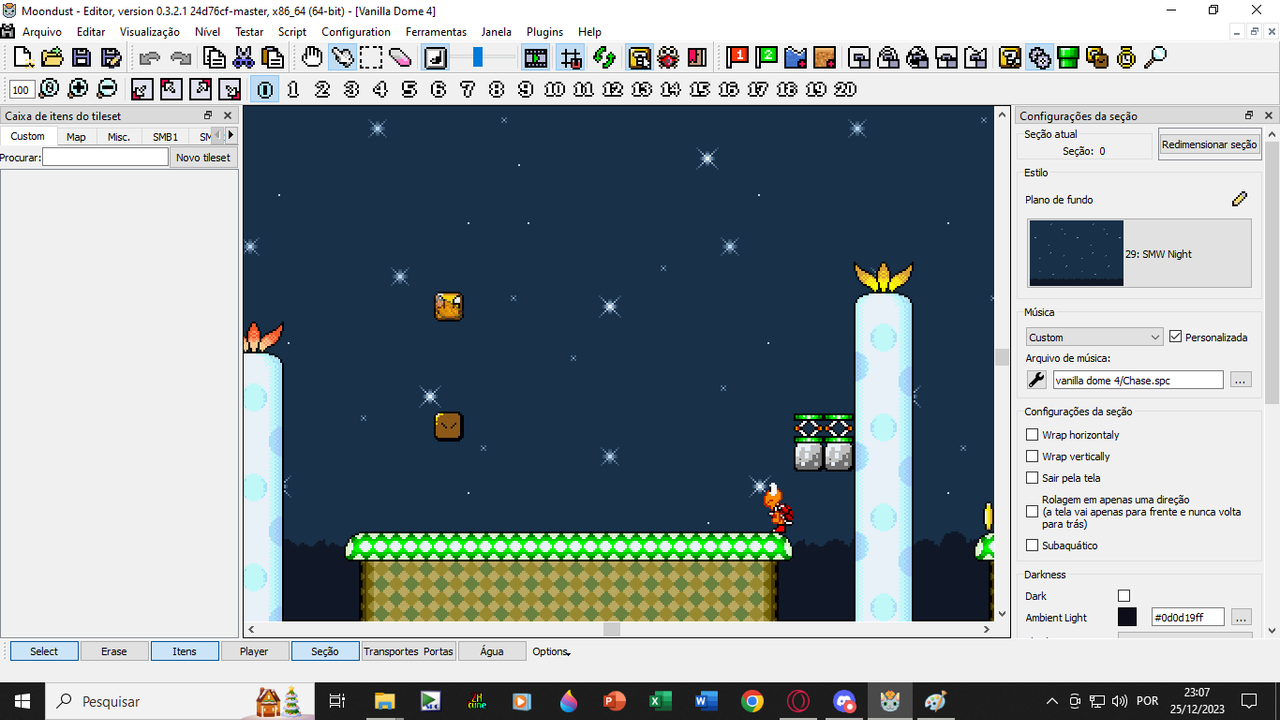Edit the background with pencil icon
This screenshot has height=720, width=1280.
coord(1240,199)
